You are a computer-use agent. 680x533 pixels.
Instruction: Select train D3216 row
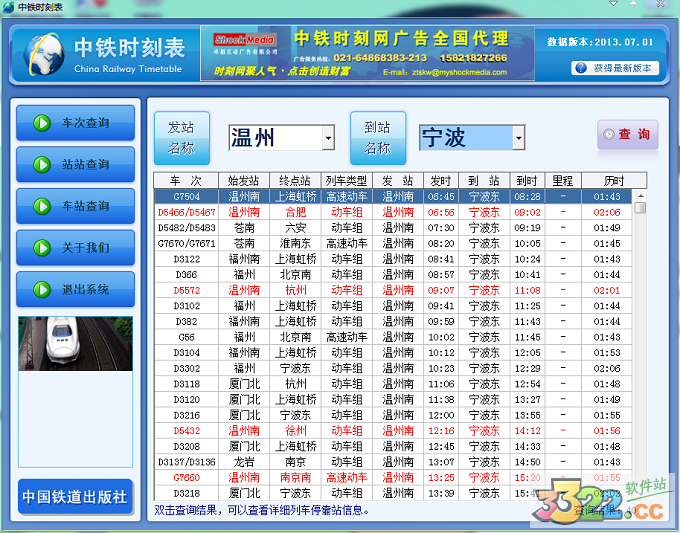point(393,415)
